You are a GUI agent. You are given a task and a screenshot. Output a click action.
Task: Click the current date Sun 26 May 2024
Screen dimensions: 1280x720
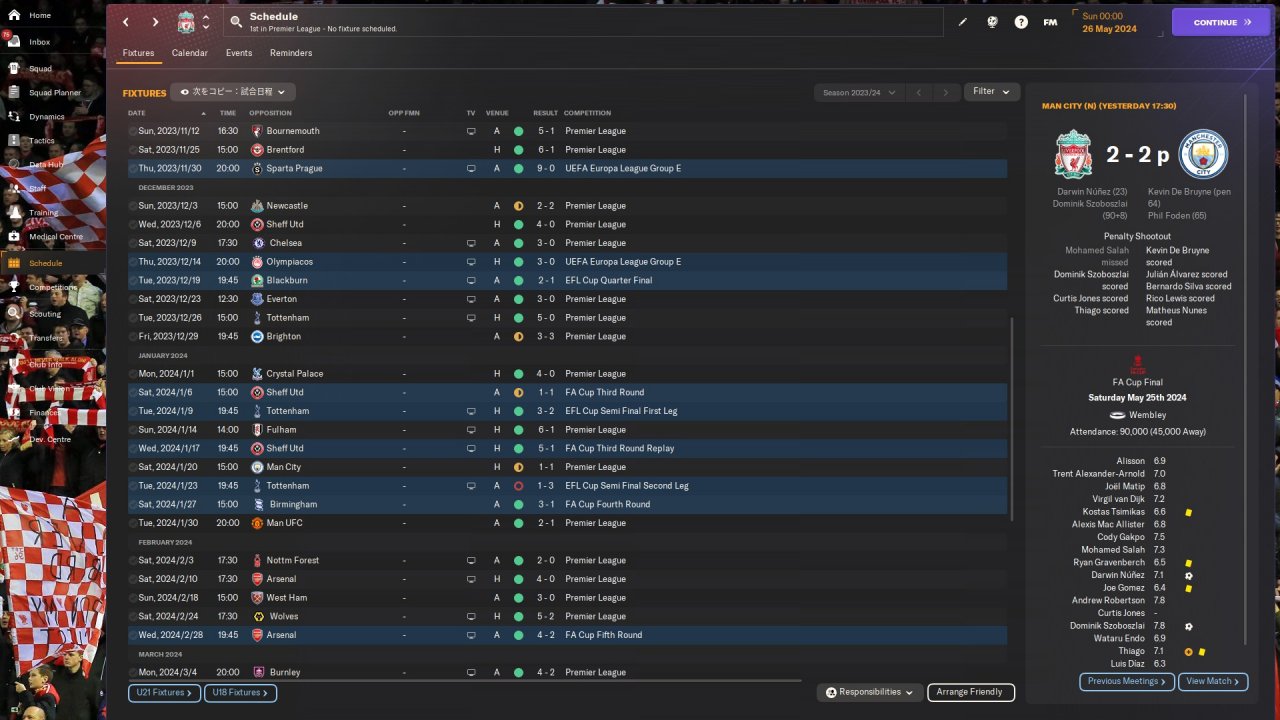pos(1109,22)
